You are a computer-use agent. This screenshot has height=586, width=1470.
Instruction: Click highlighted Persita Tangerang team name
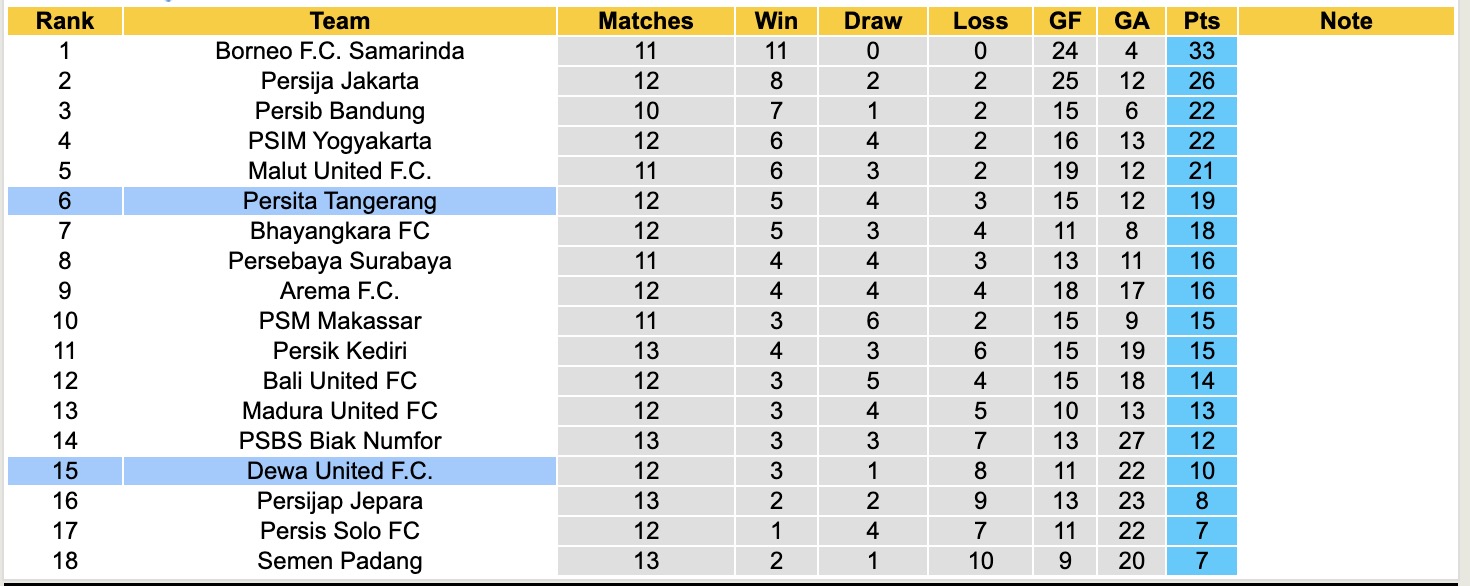pos(339,201)
